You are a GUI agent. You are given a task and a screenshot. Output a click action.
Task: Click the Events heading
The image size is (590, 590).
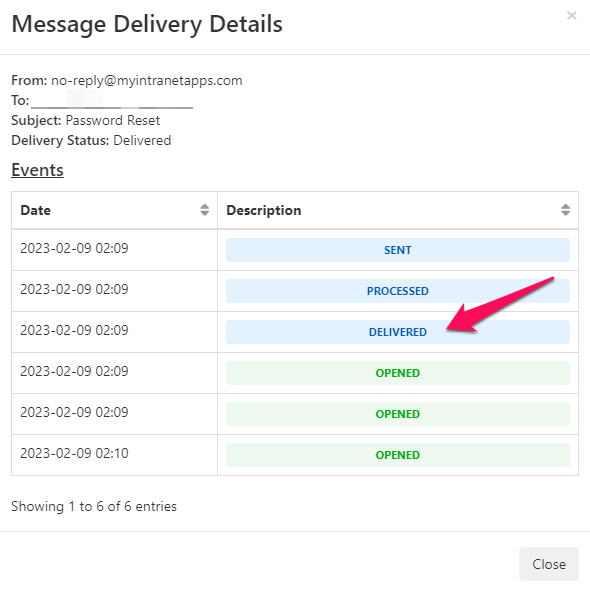tap(37, 170)
